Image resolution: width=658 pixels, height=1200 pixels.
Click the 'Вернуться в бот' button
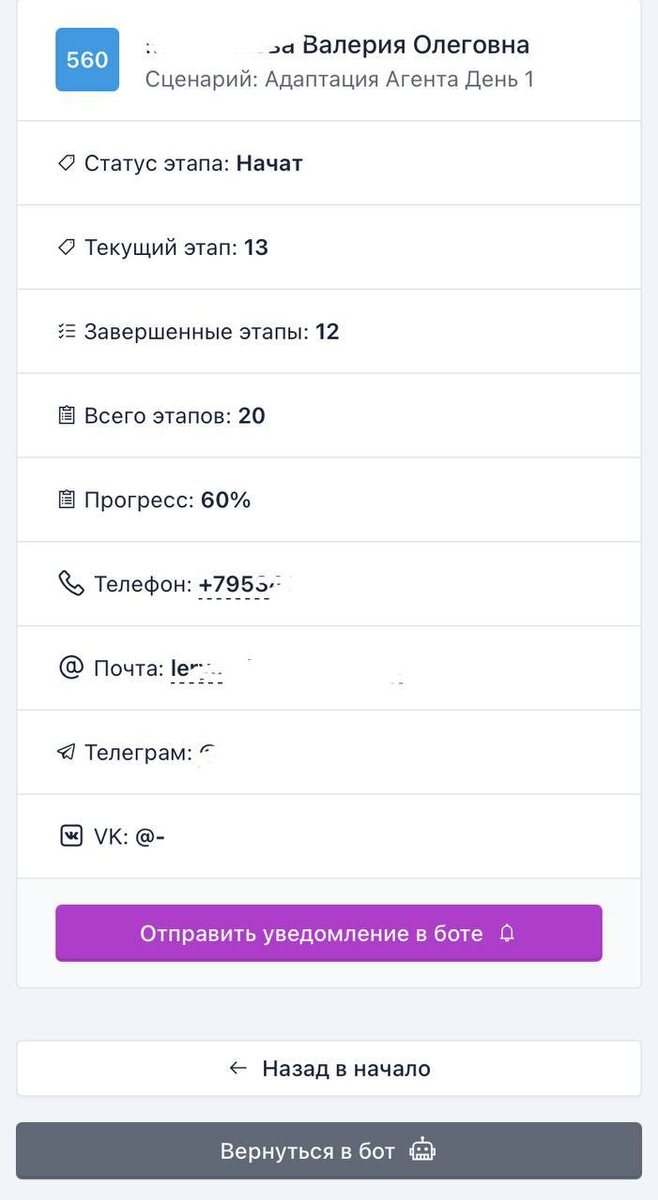[329, 1150]
